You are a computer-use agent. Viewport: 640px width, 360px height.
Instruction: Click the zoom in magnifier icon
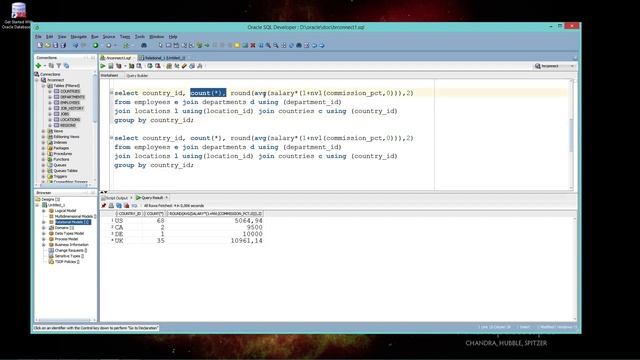268,45
